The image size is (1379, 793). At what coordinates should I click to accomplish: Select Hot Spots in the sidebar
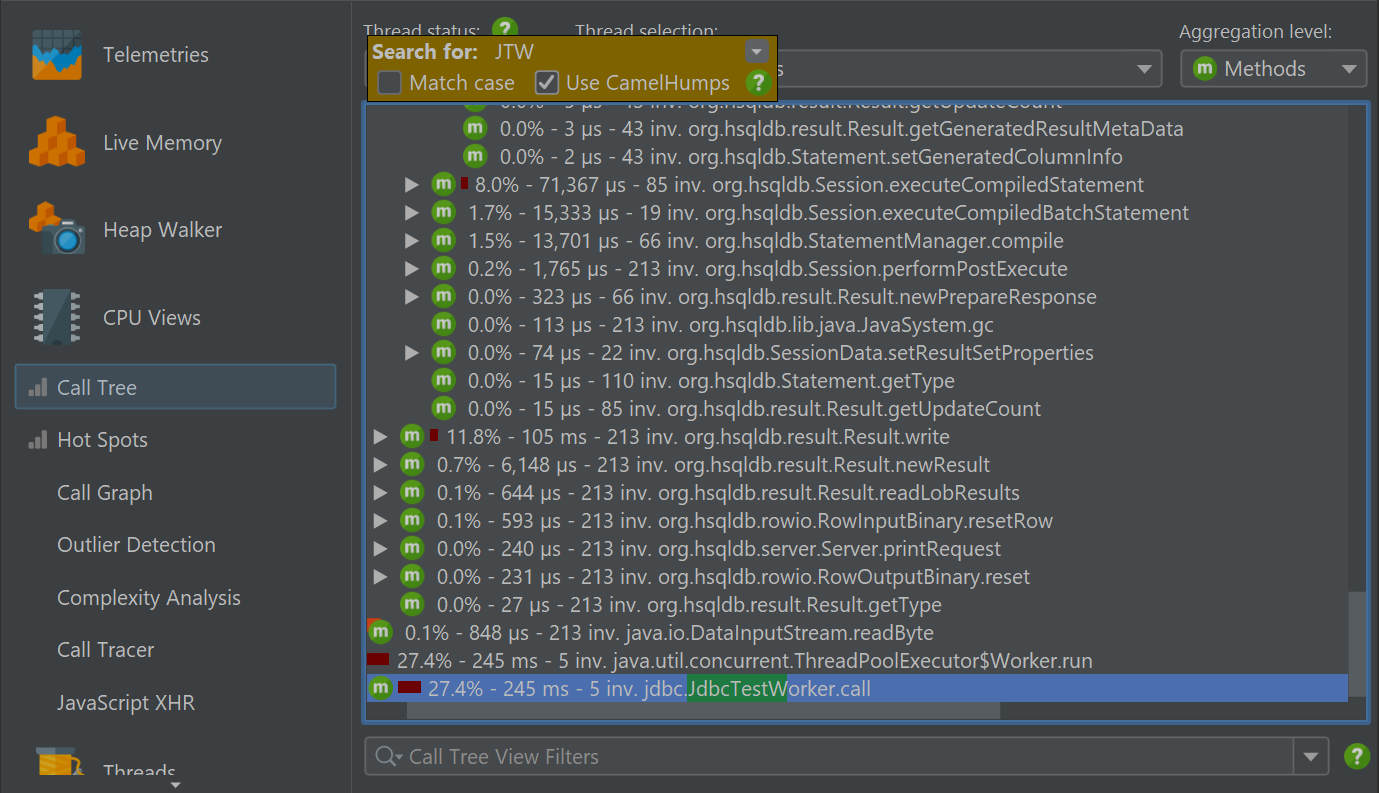point(102,440)
